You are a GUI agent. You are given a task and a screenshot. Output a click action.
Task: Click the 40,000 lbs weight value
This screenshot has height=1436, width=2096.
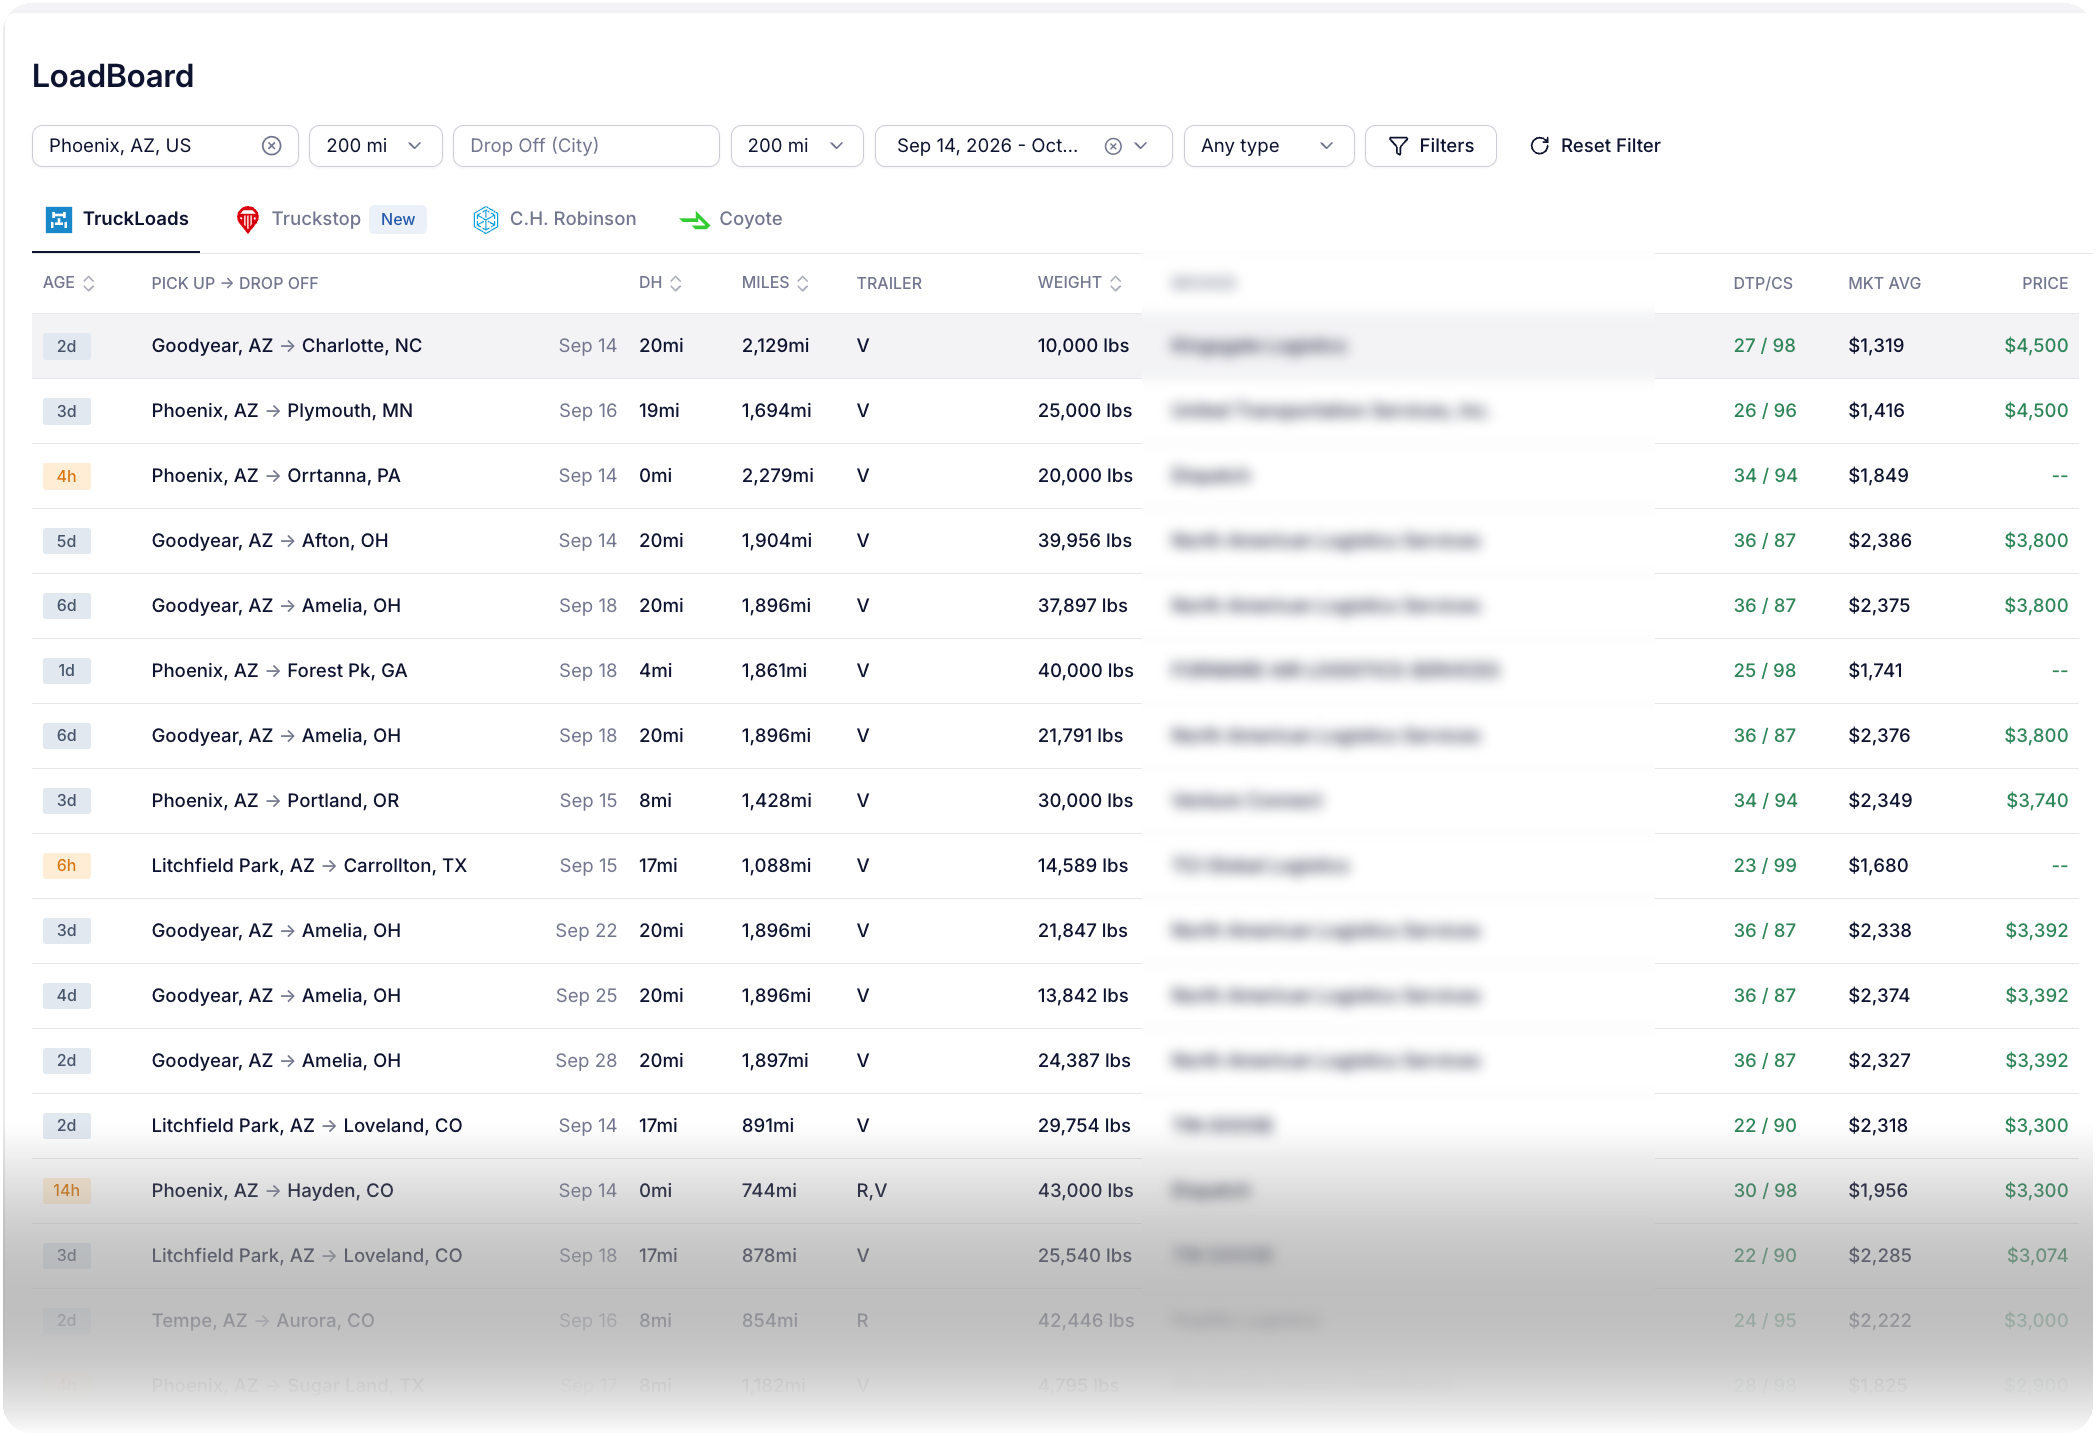coord(1085,671)
